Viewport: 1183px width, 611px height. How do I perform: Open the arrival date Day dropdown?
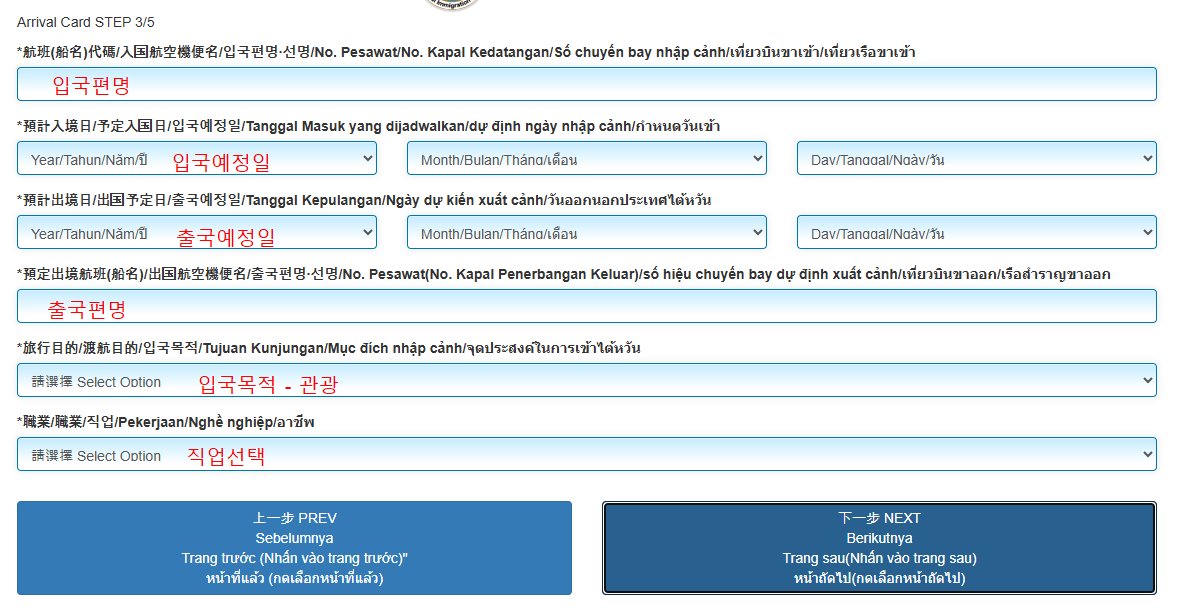pos(976,158)
